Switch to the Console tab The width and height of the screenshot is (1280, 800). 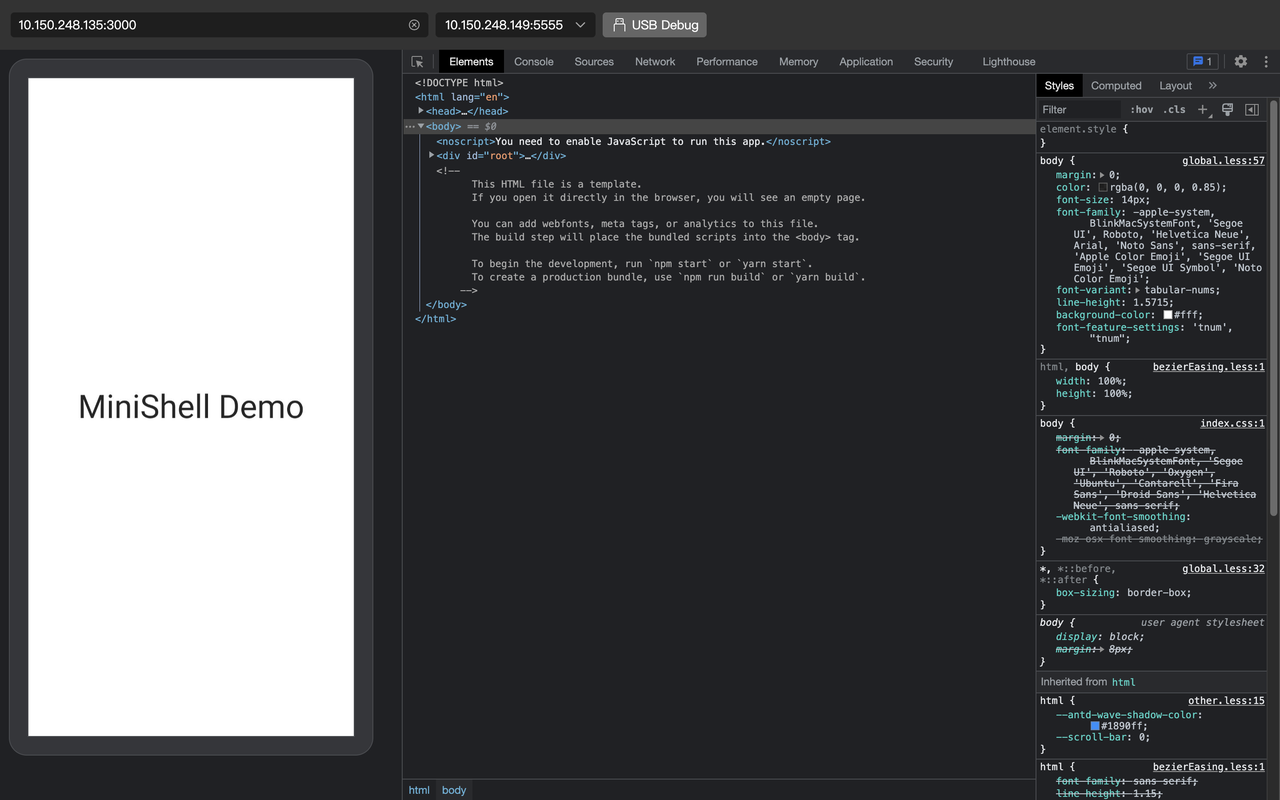534,61
